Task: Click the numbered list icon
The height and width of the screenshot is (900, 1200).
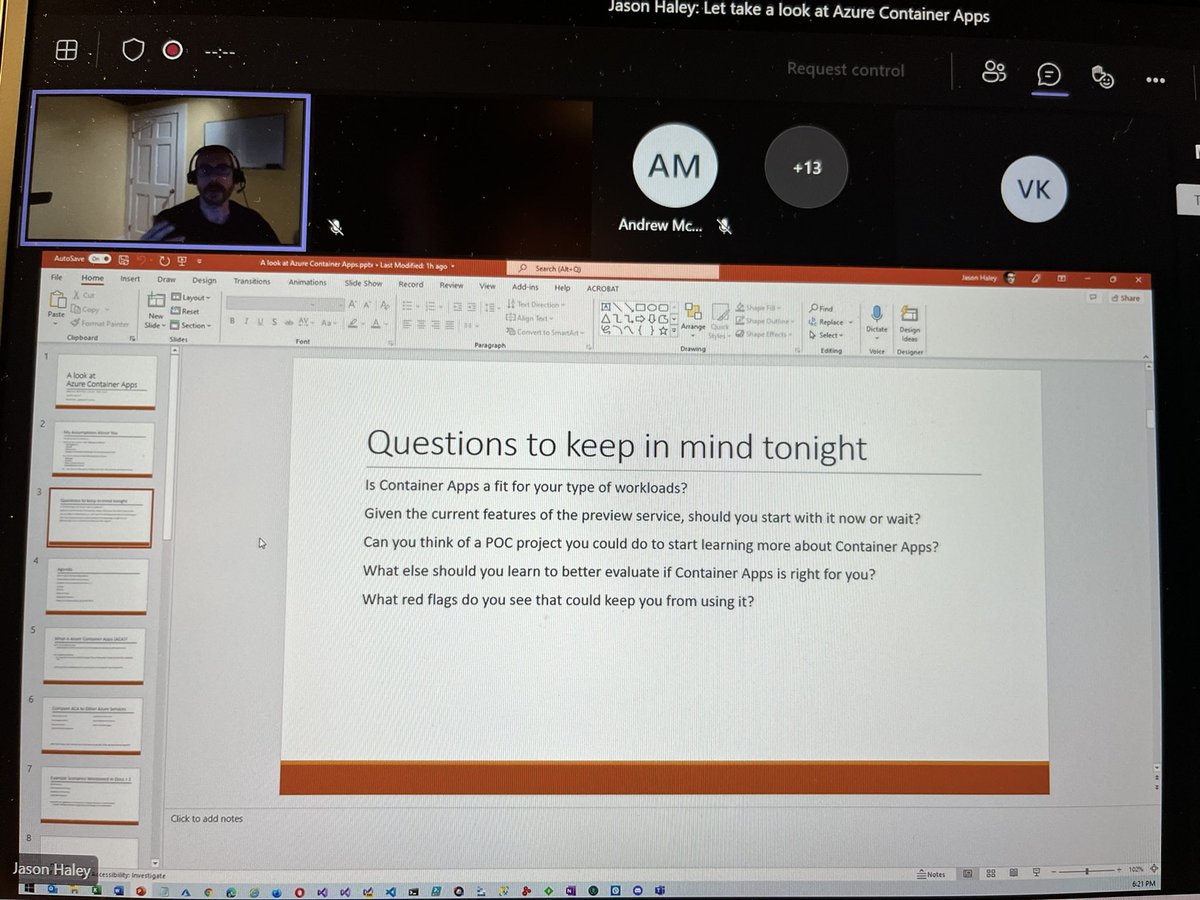Action: (x=430, y=305)
